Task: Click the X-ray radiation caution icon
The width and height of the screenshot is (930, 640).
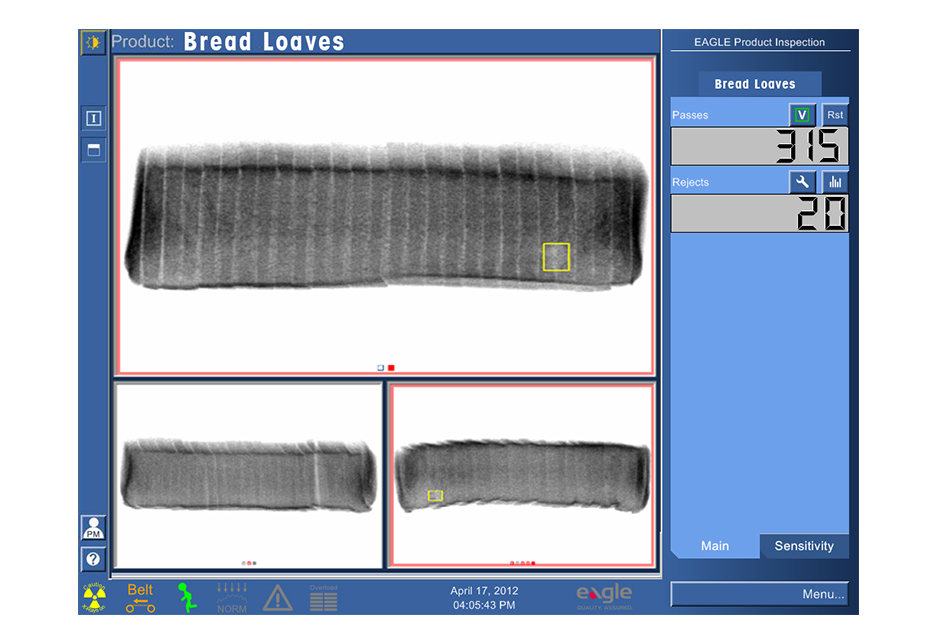Action: point(94,597)
